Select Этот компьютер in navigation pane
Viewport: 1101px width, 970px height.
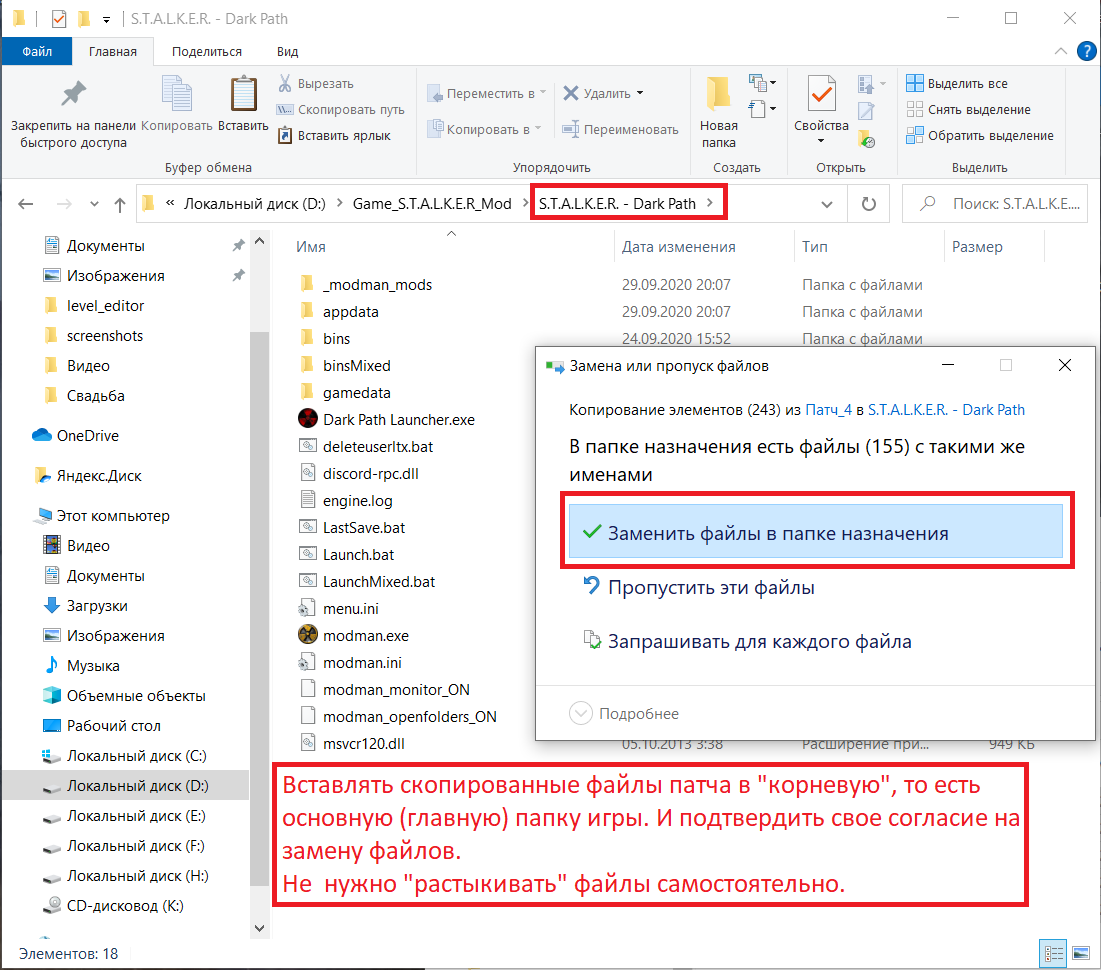pyautogui.click(x=101, y=516)
